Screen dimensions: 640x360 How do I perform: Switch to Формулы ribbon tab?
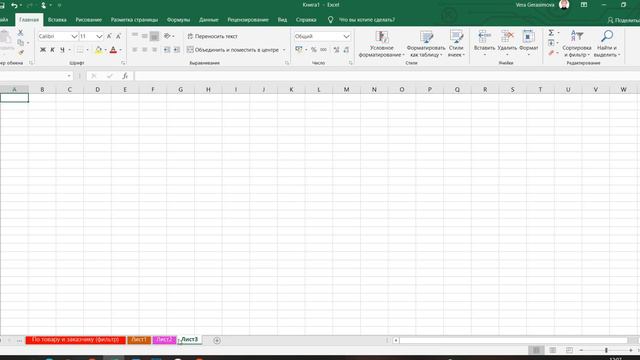[x=178, y=20]
